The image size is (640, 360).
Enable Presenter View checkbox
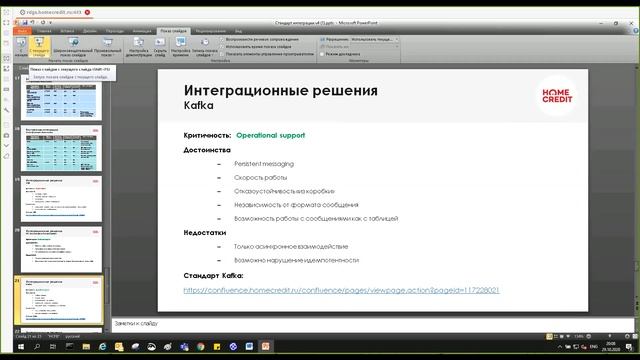click(x=322, y=54)
